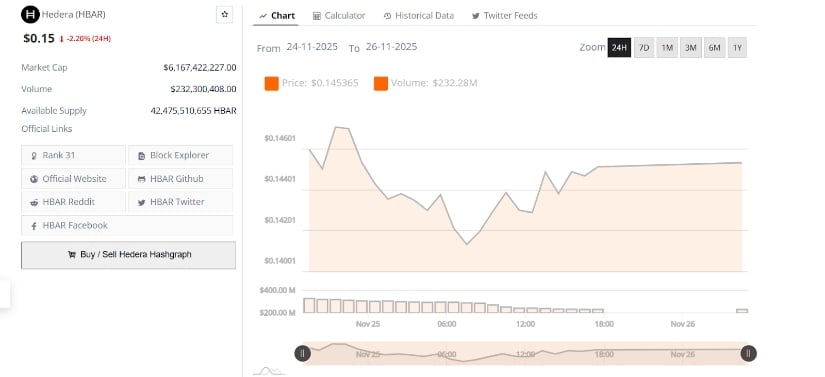Select the 3M zoom range

coord(690,48)
